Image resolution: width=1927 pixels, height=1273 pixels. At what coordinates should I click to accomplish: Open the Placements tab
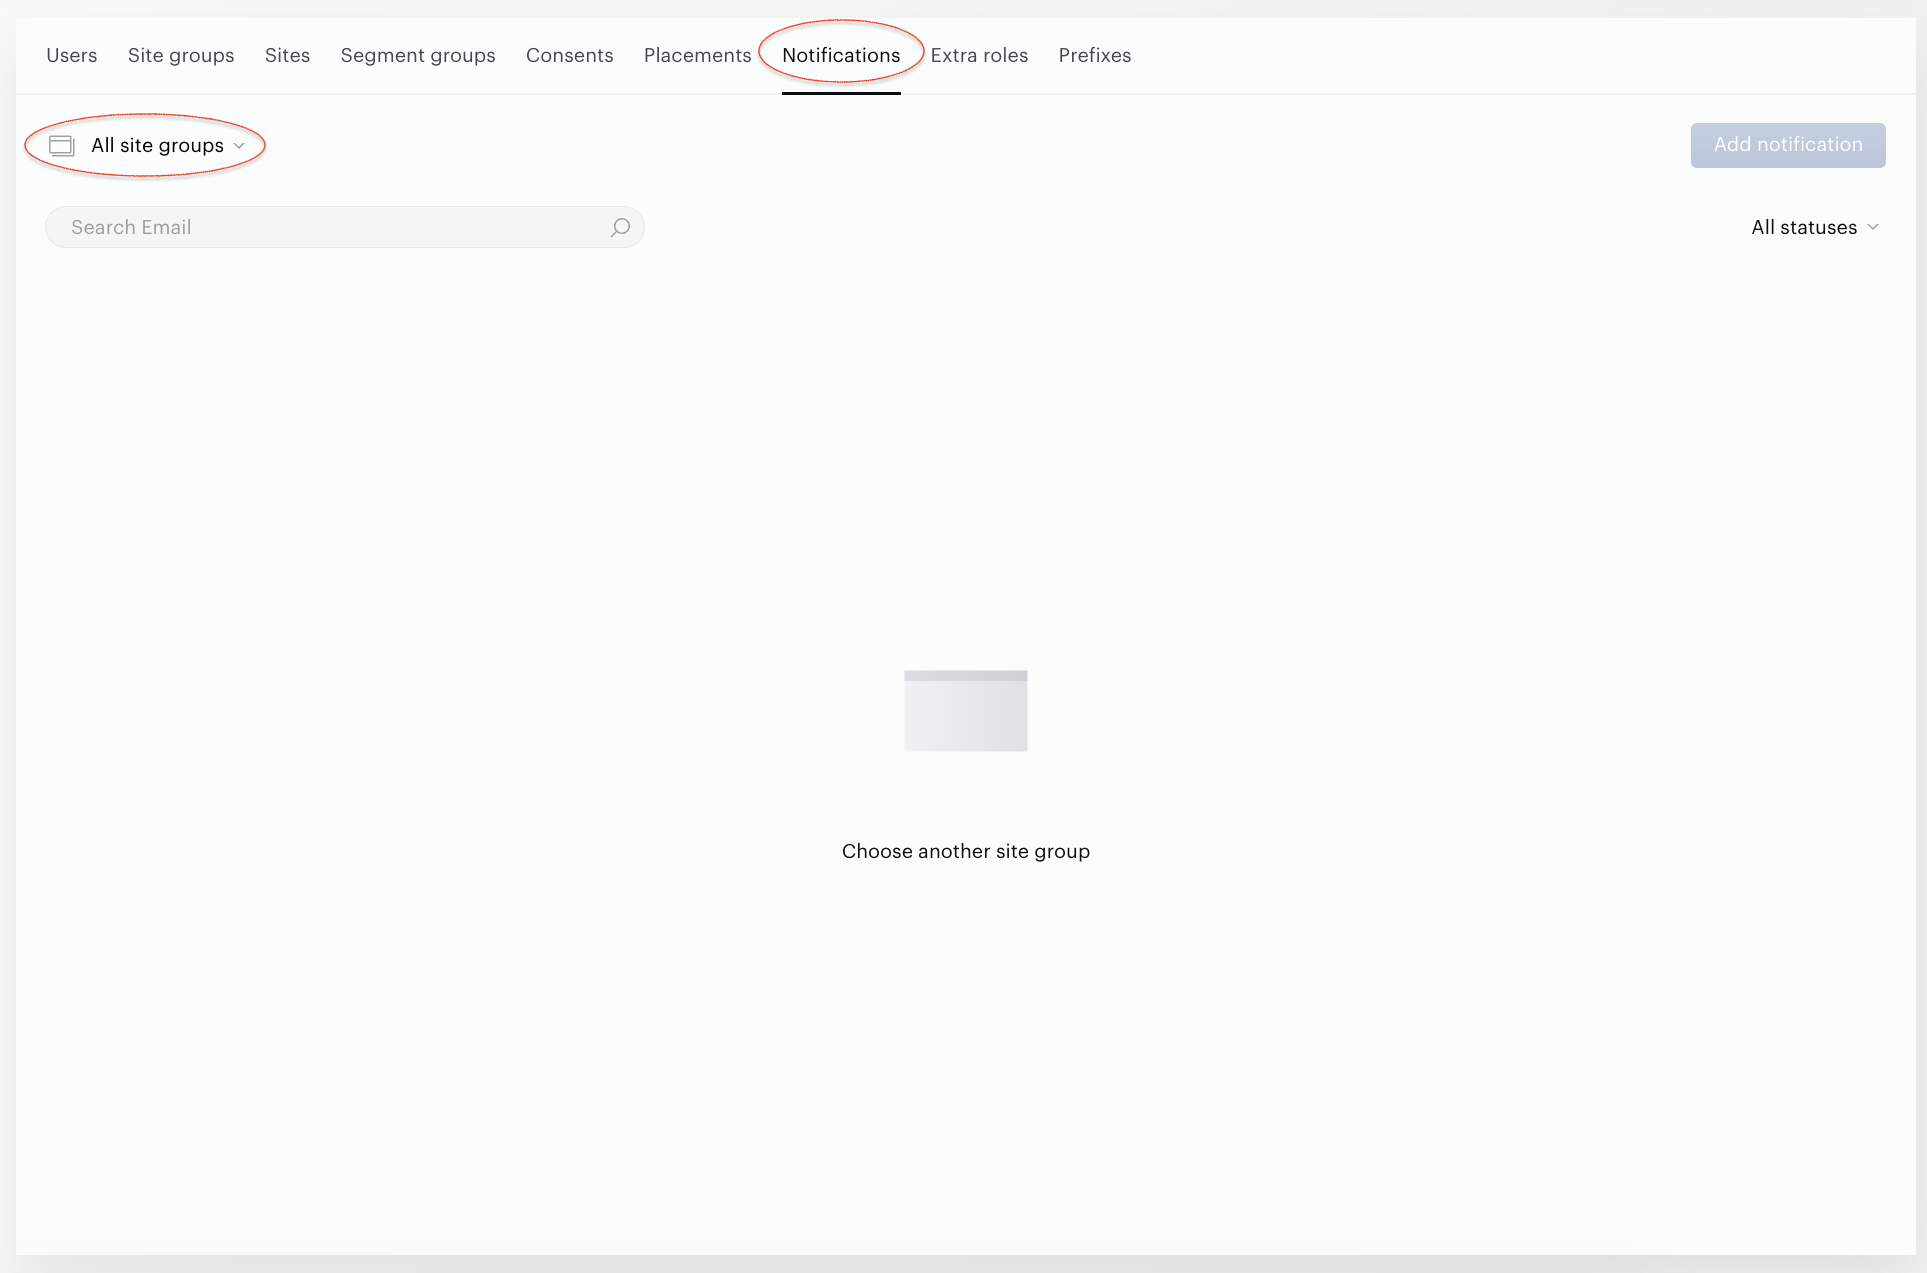698,55
